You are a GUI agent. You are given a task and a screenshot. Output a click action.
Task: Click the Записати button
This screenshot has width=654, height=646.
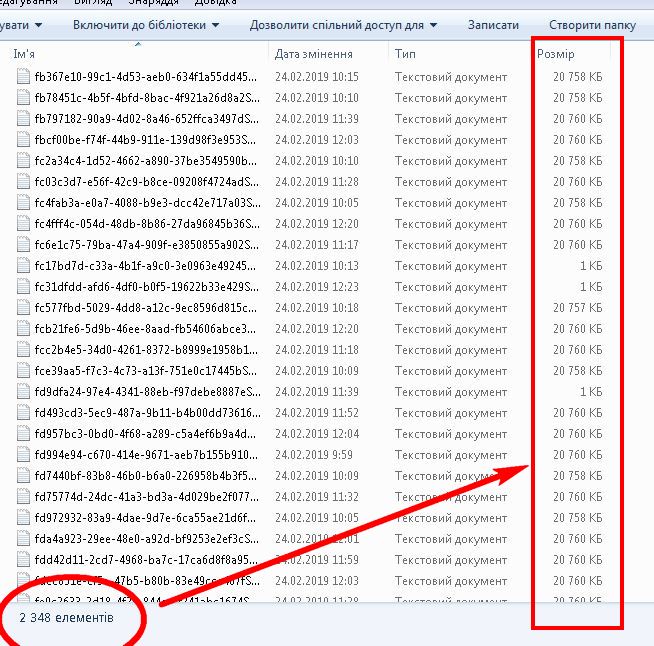[x=493, y=25]
